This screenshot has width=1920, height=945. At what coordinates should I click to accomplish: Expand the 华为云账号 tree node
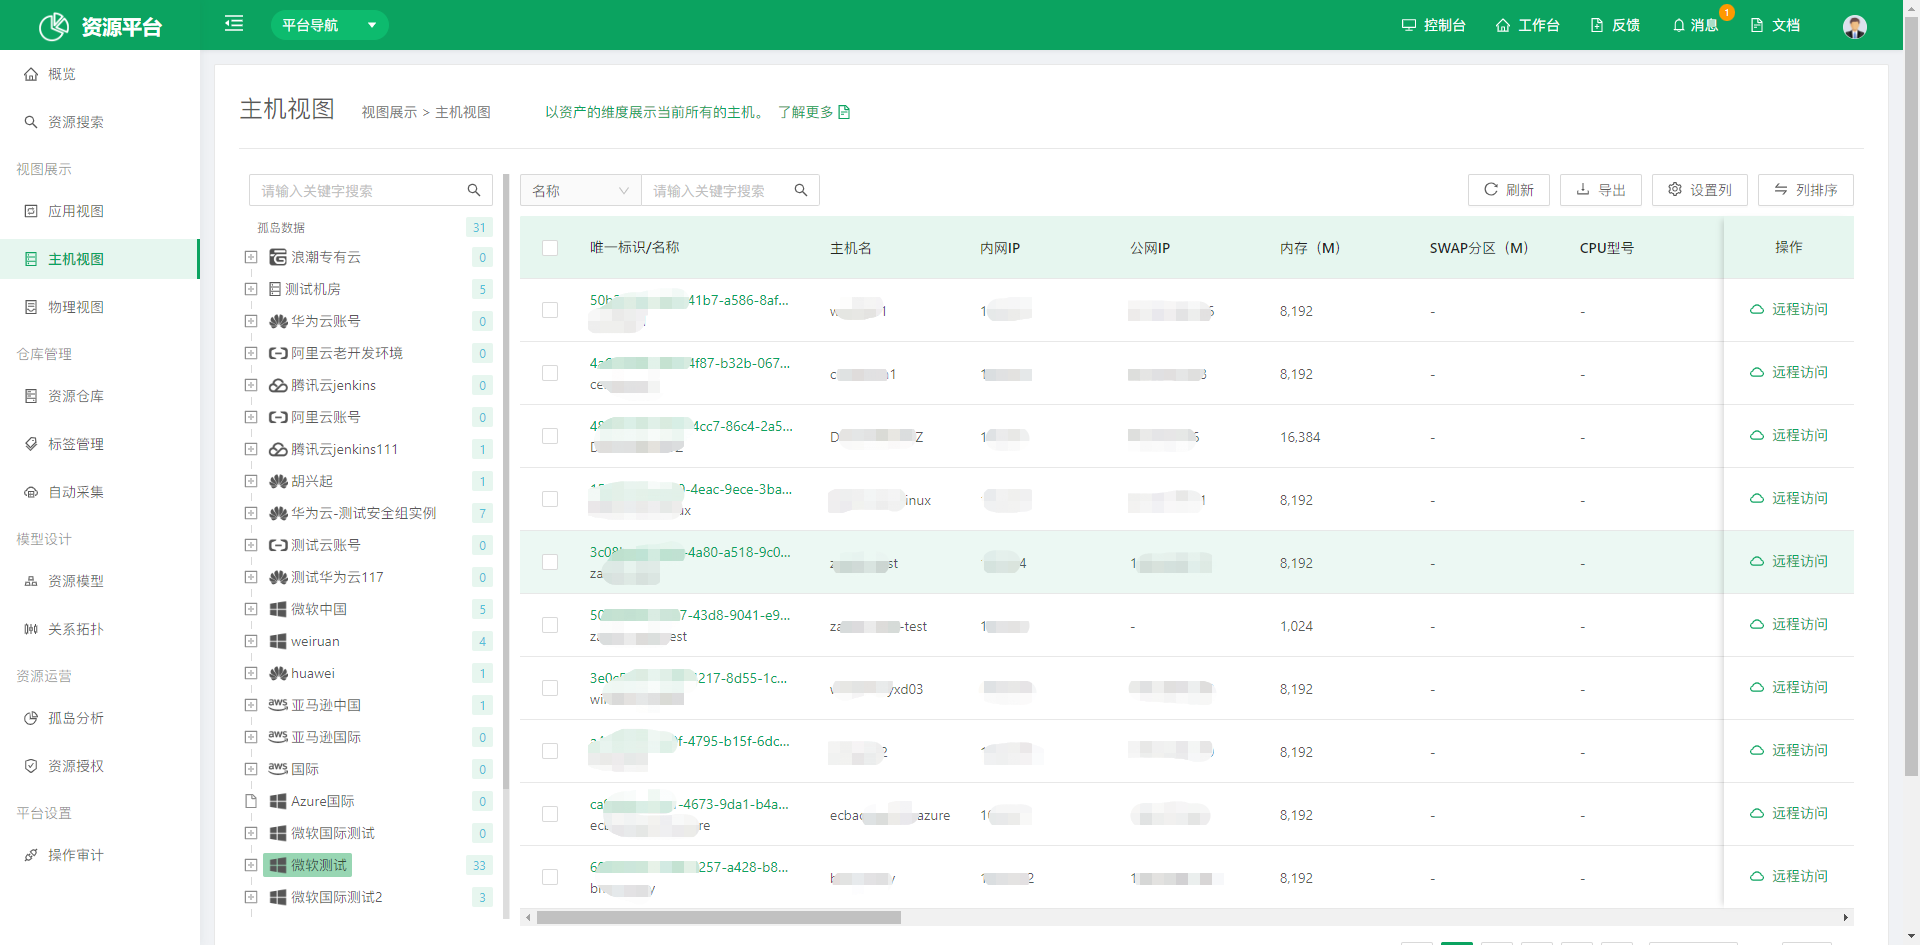(x=251, y=321)
